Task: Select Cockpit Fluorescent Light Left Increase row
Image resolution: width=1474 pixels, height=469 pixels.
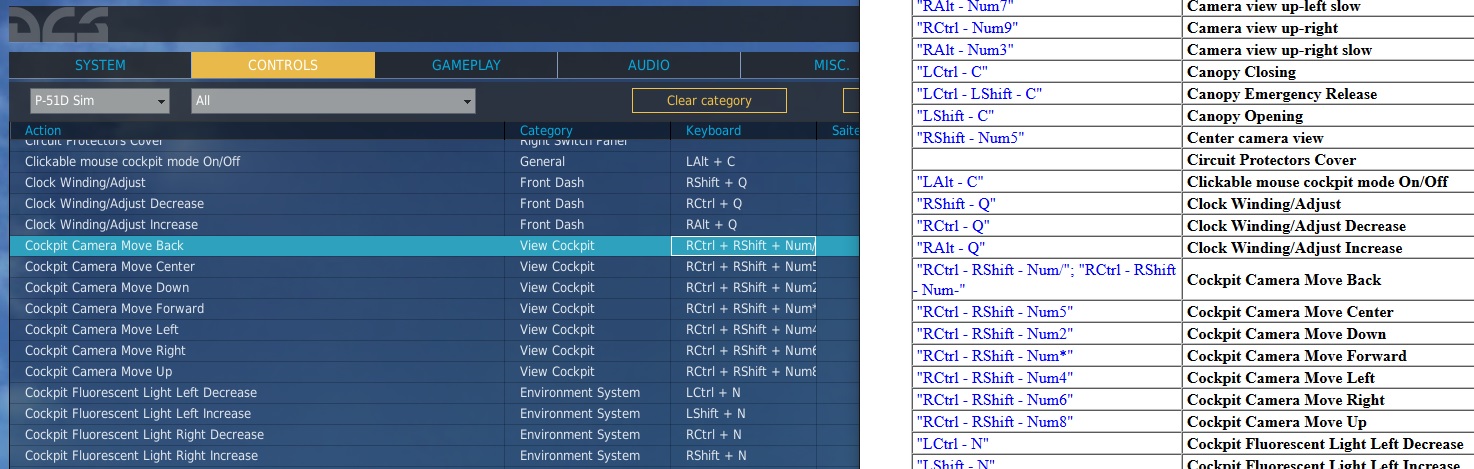Action: point(435,413)
